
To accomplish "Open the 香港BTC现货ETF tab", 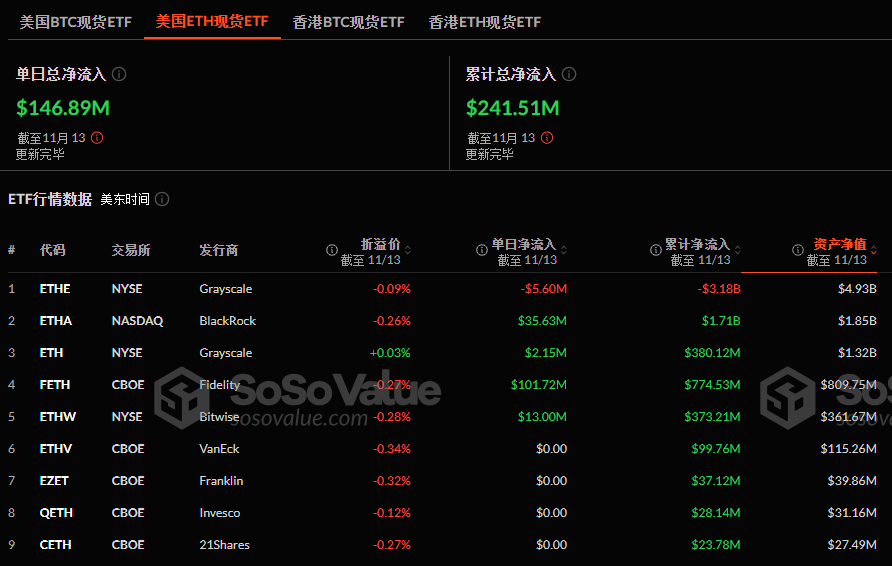I will point(348,21).
